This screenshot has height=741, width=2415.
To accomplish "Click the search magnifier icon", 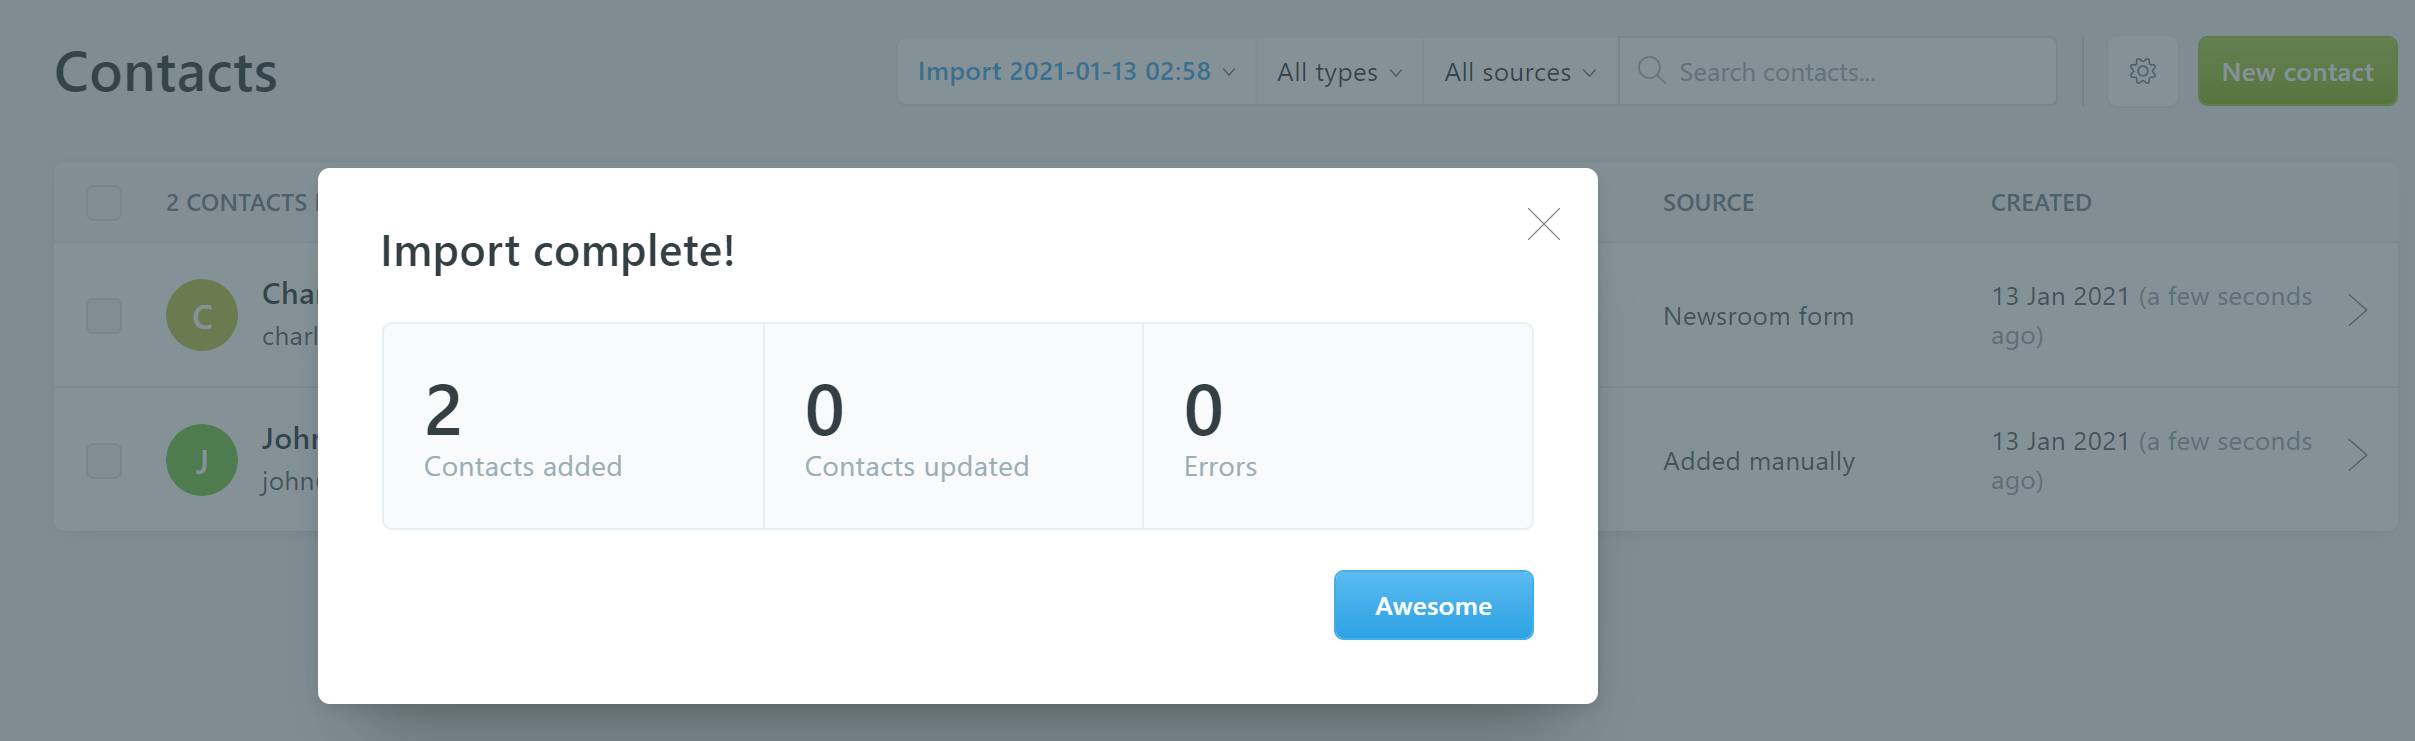I will click(1651, 71).
